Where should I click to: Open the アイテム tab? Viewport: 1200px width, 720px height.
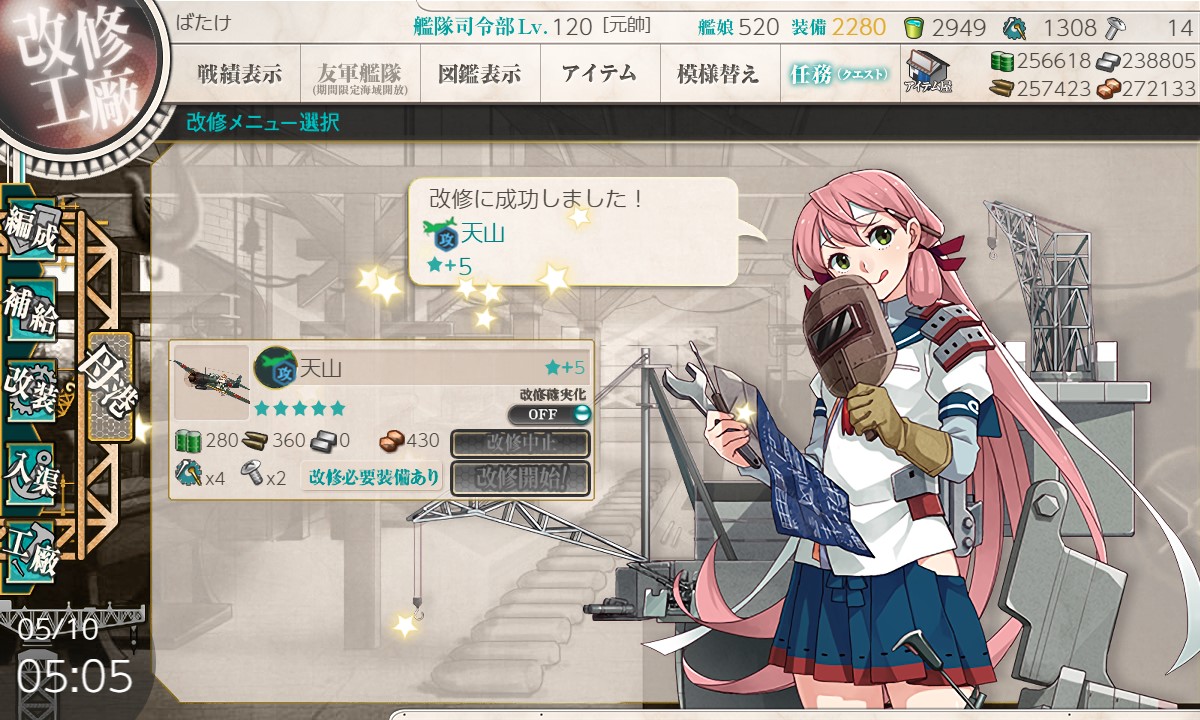(599, 73)
